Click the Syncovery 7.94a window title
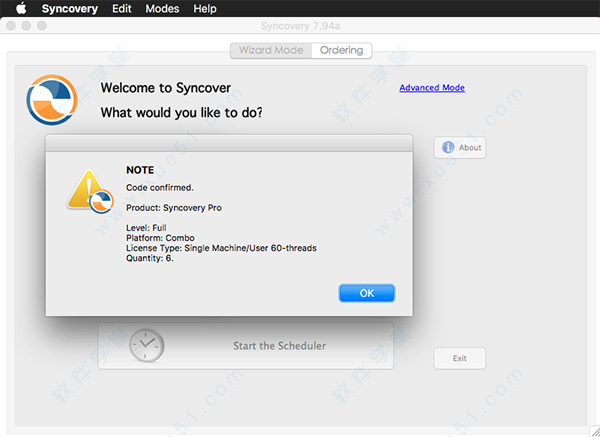This screenshot has height=437, width=600. point(300,26)
